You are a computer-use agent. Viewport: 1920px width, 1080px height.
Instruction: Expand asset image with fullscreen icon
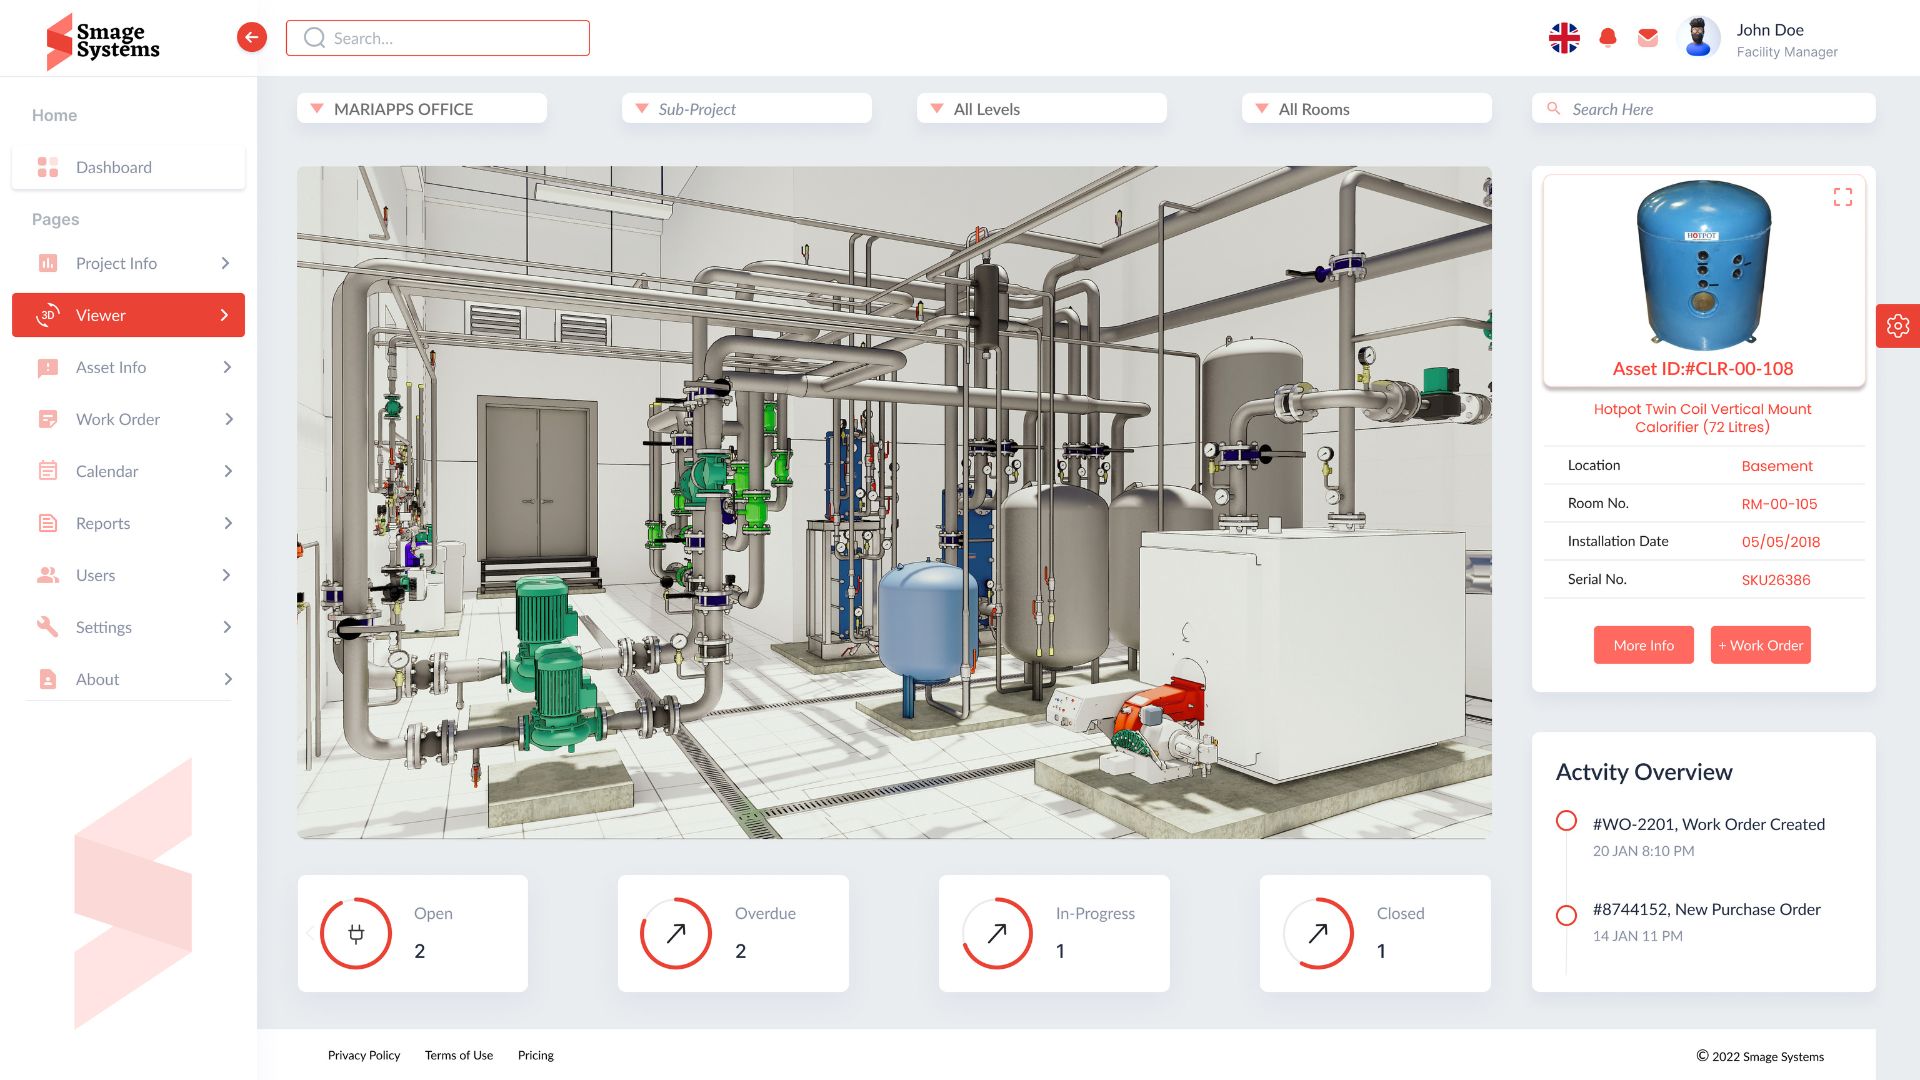(x=1842, y=197)
